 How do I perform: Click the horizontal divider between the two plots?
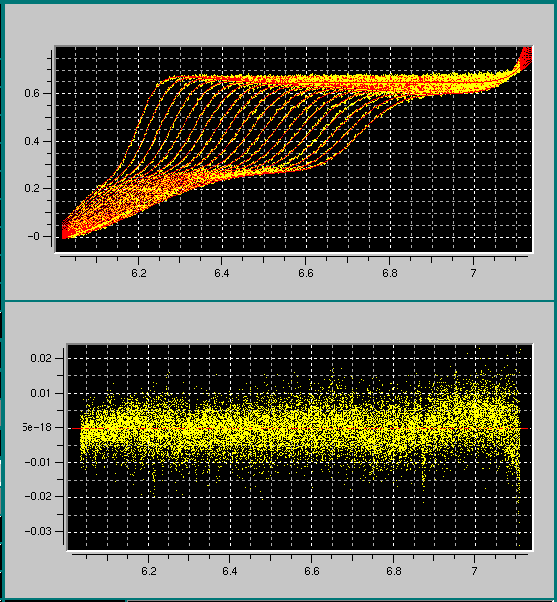(278, 301)
